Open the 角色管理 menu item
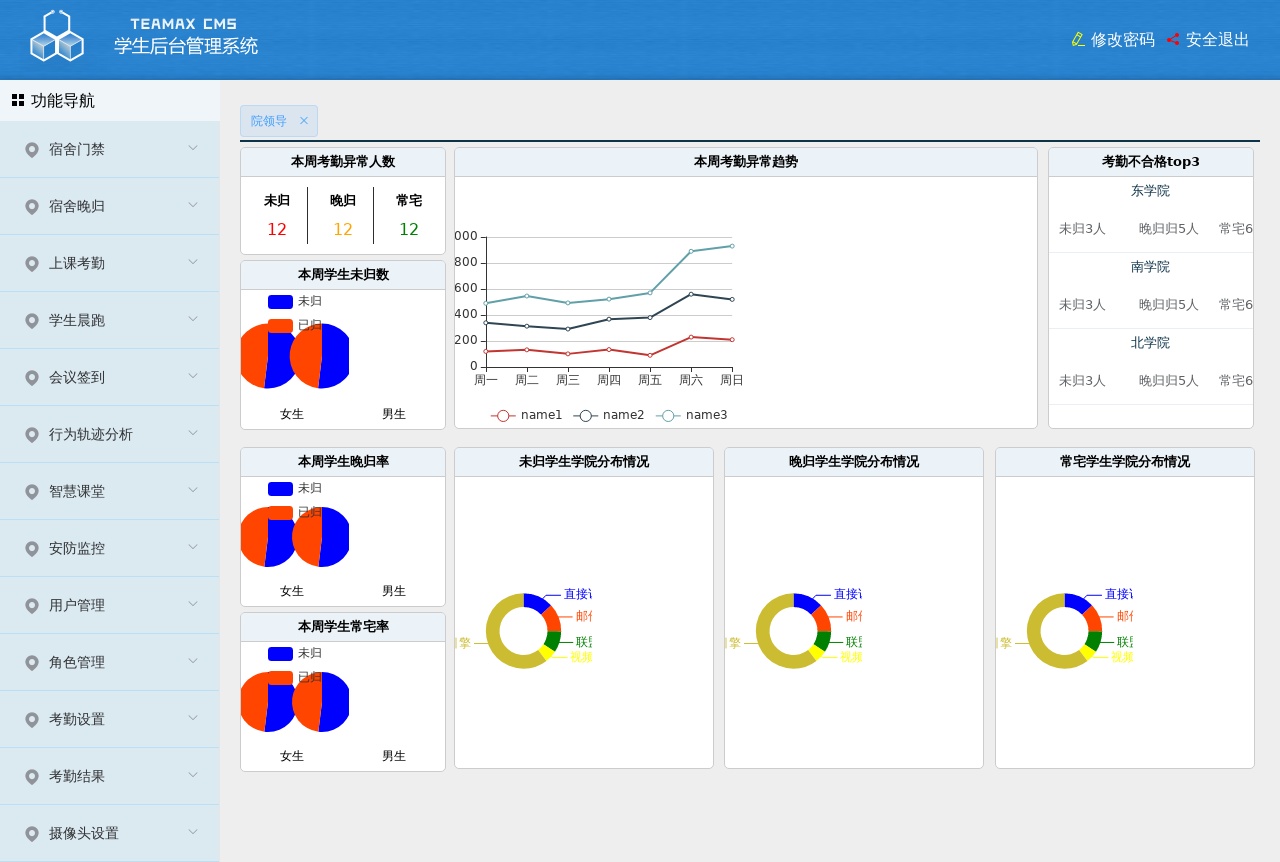The width and height of the screenshot is (1280, 862). pyautogui.click(x=110, y=663)
